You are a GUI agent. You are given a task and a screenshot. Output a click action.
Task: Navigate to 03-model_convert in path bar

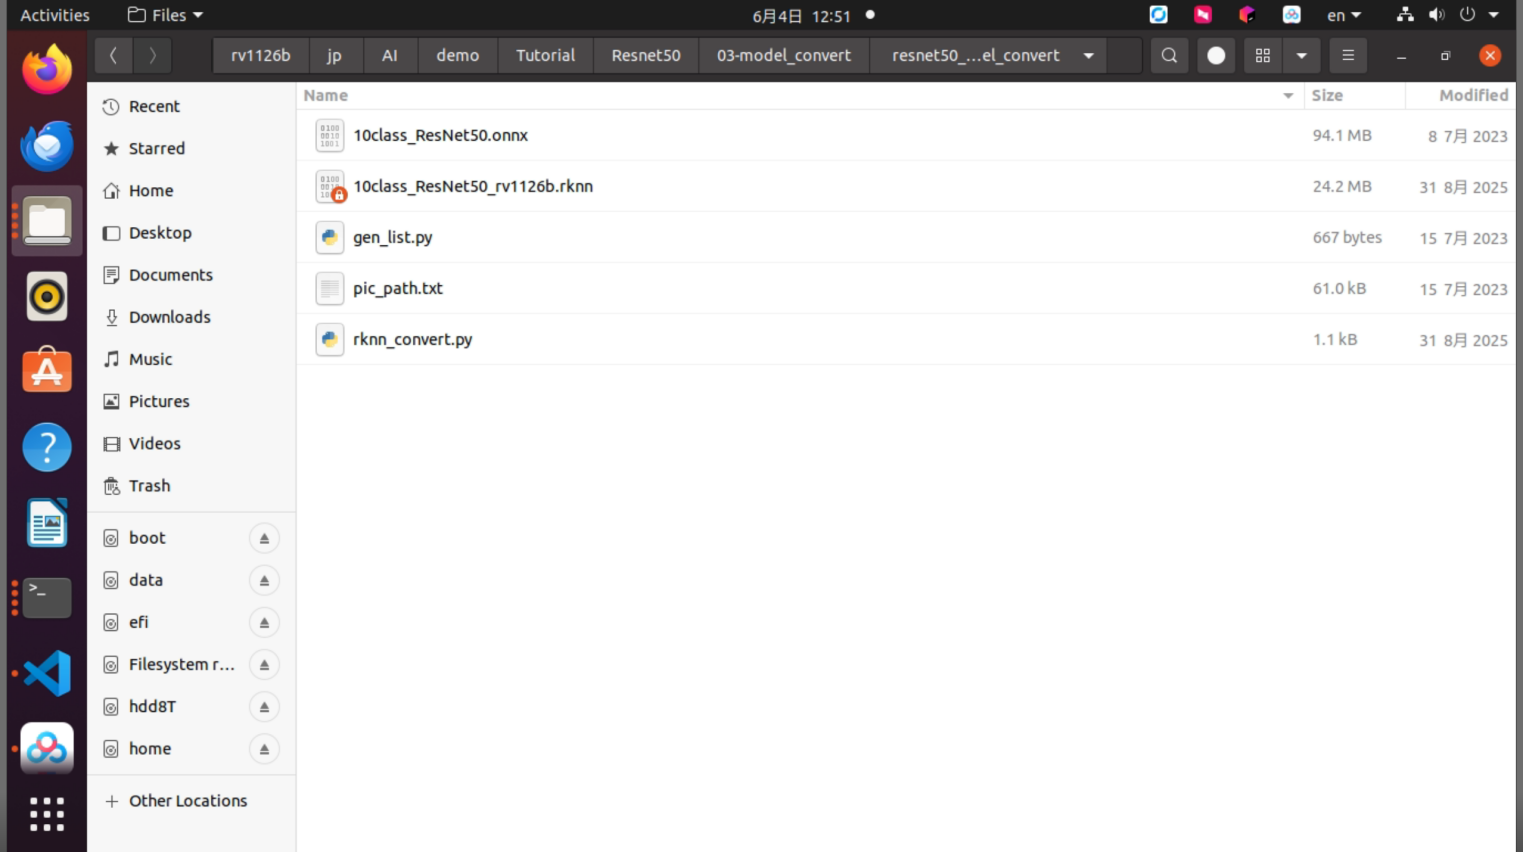tap(784, 56)
